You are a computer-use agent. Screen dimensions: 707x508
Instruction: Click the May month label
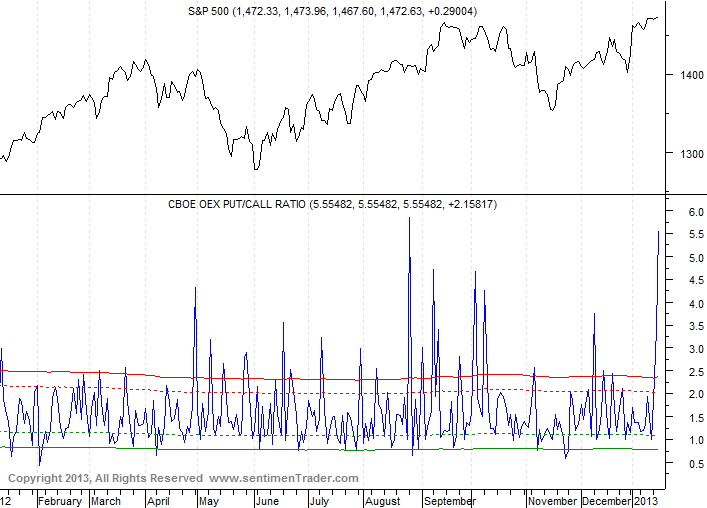click(x=207, y=501)
